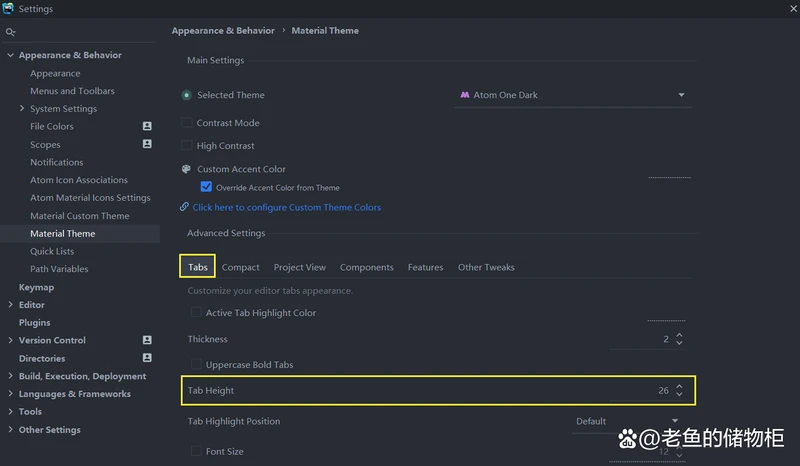
Task: Select Scopes in the settings tree
Action: coord(45,144)
